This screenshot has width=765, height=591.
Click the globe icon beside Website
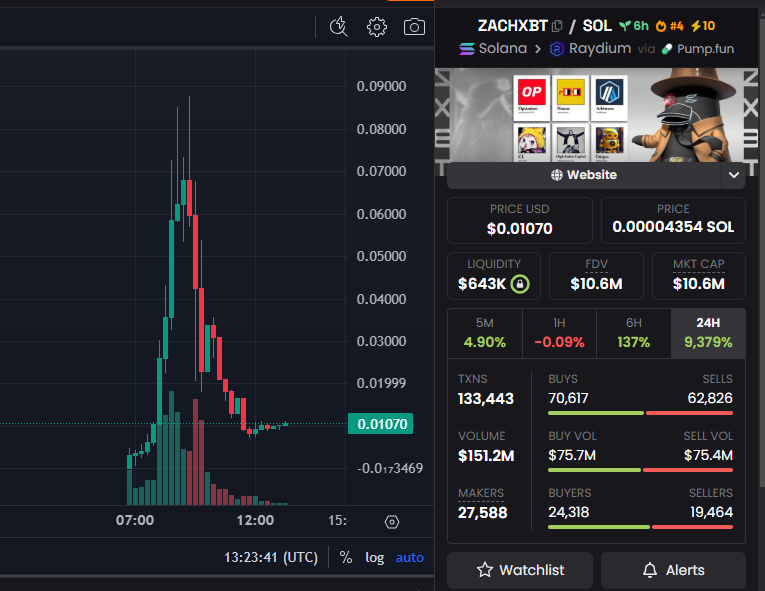click(x=557, y=175)
